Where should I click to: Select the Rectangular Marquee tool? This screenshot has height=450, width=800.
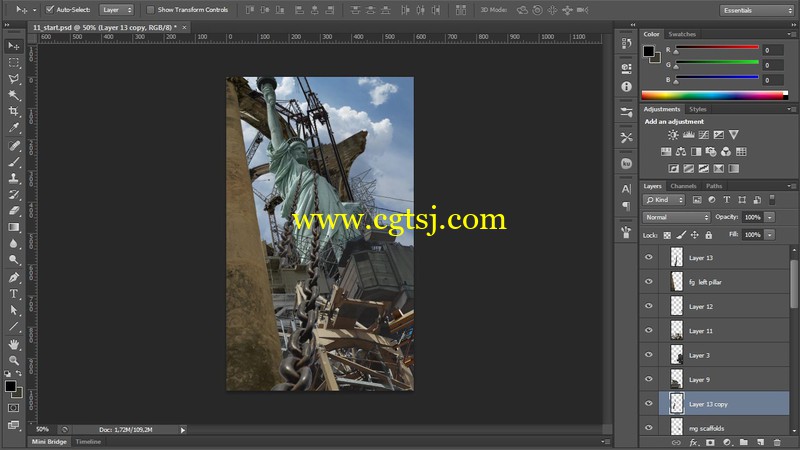coord(14,63)
